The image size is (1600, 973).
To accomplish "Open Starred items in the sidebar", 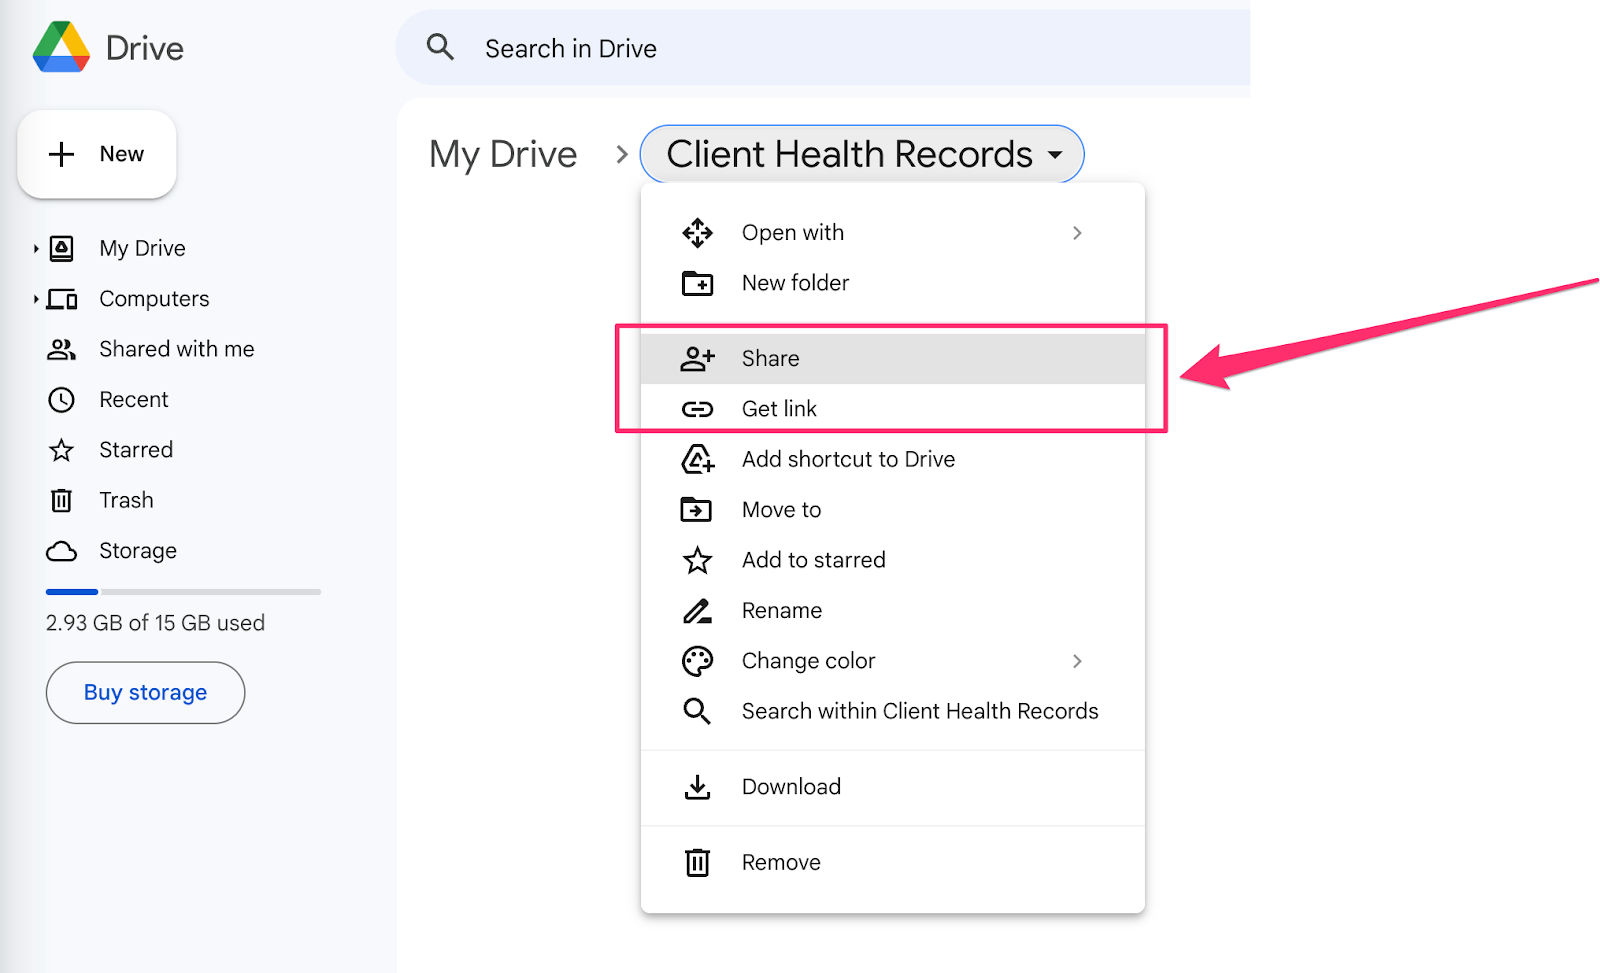I will point(136,449).
